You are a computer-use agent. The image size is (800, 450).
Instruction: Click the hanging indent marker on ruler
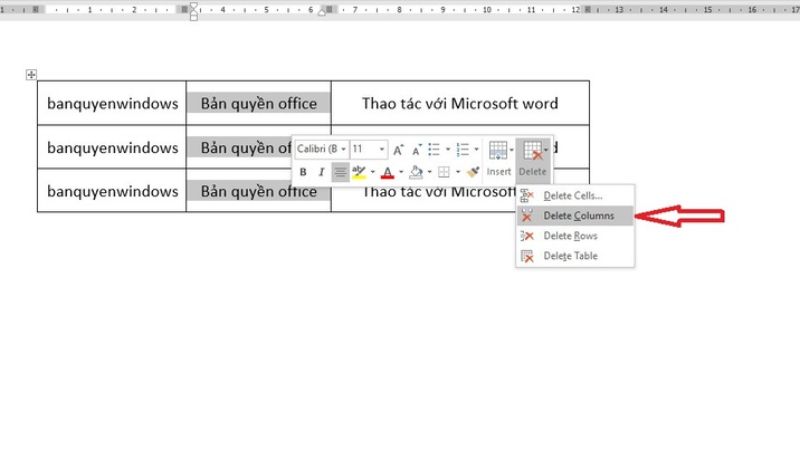pos(194,14)
